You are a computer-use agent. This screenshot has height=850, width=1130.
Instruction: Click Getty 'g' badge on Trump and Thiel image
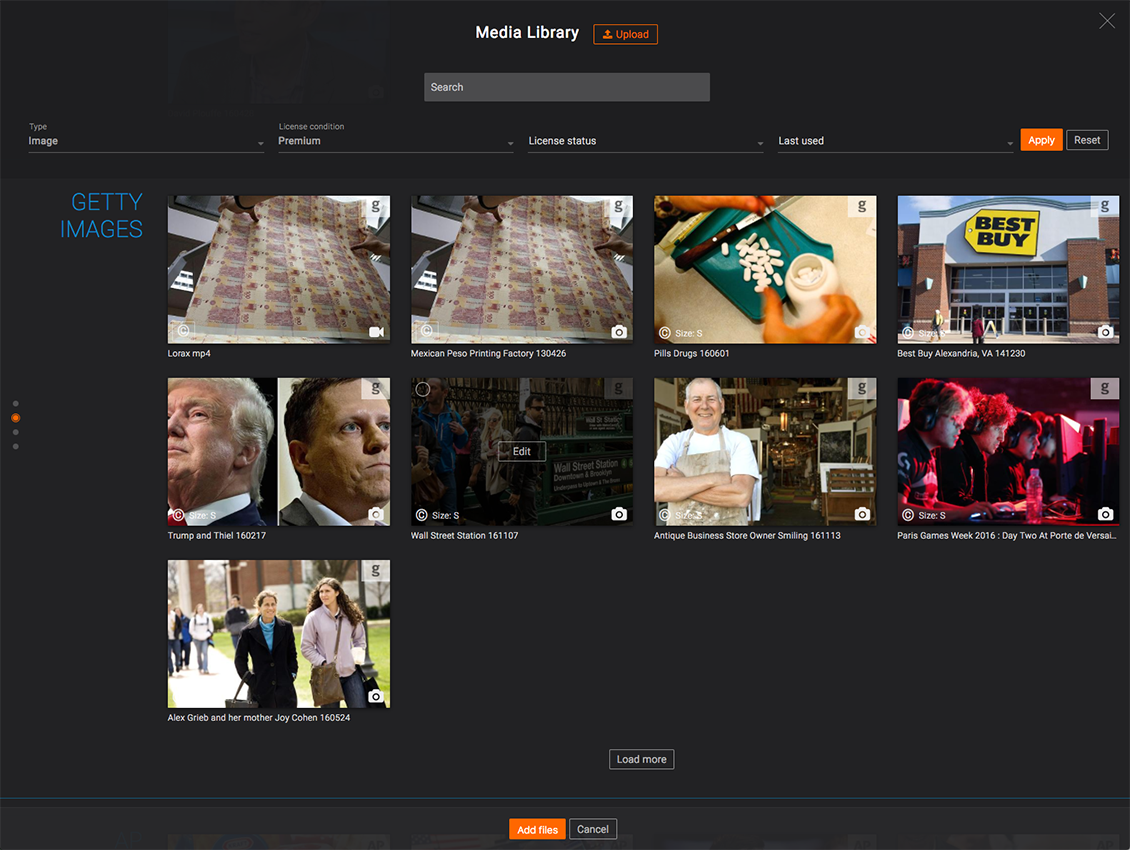point(375,389)
